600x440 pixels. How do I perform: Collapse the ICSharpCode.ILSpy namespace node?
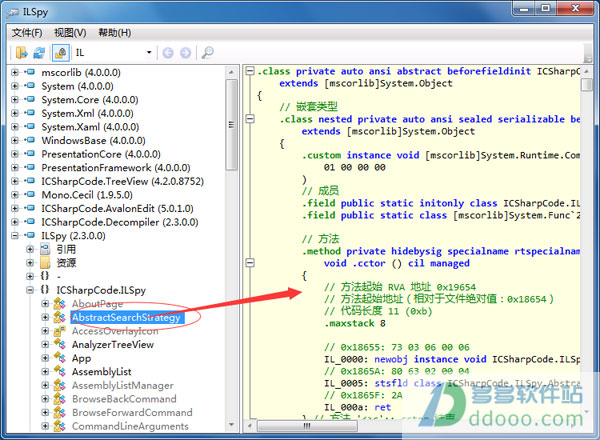click(30, 290)
